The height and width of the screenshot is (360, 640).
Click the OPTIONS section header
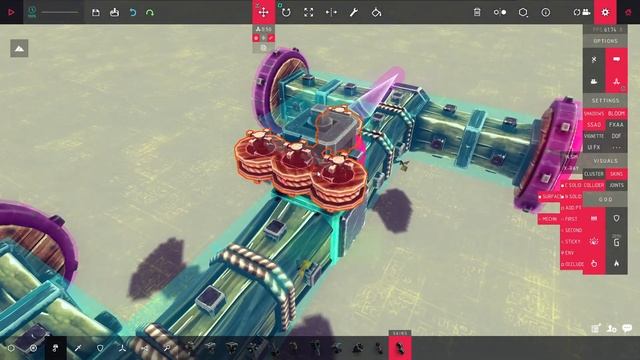(605, 41)
